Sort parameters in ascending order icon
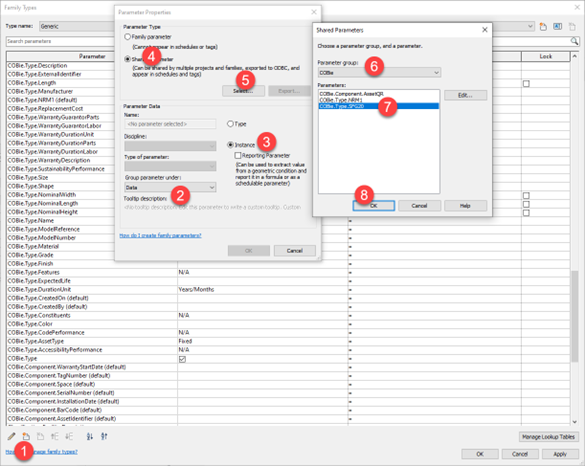 click(90, 436)
